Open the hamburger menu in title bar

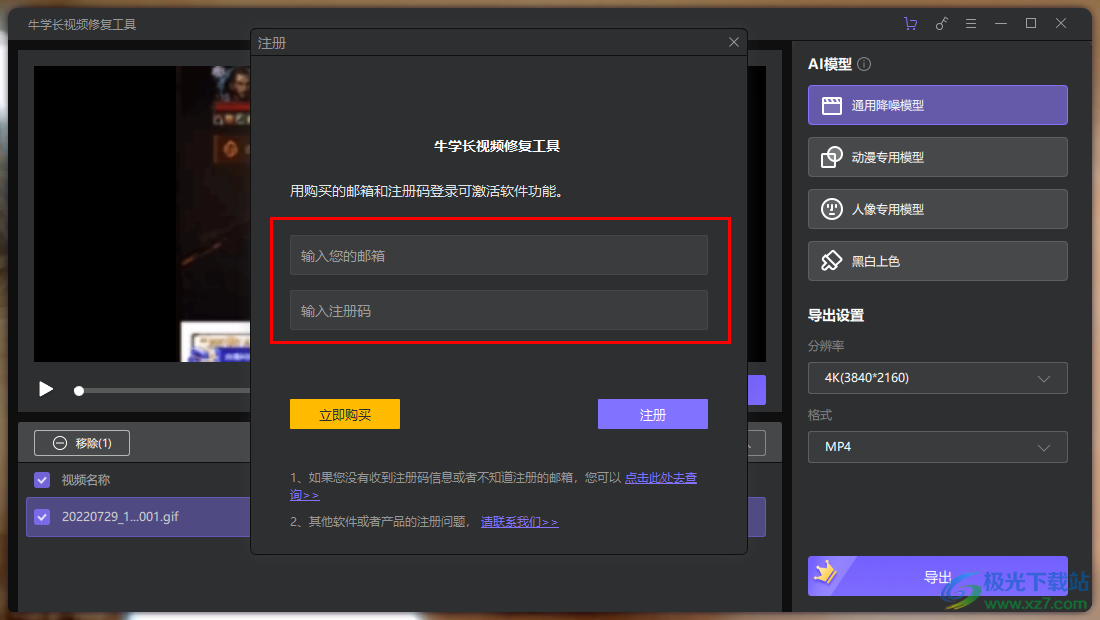click(x=971, y=24)
